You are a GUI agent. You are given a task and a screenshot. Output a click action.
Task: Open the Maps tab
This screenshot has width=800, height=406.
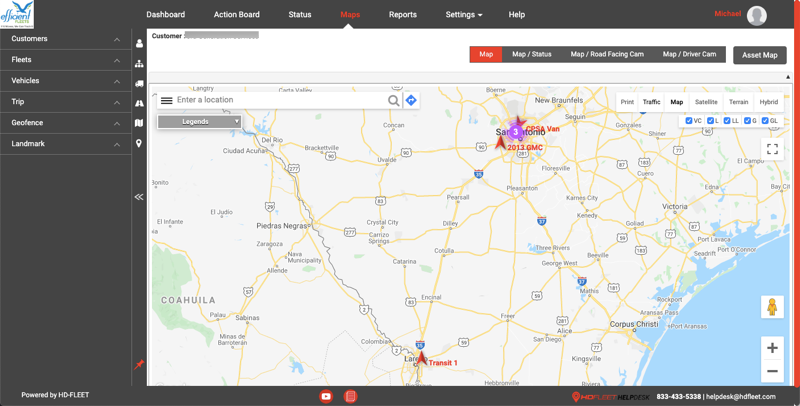coord(350,15)
